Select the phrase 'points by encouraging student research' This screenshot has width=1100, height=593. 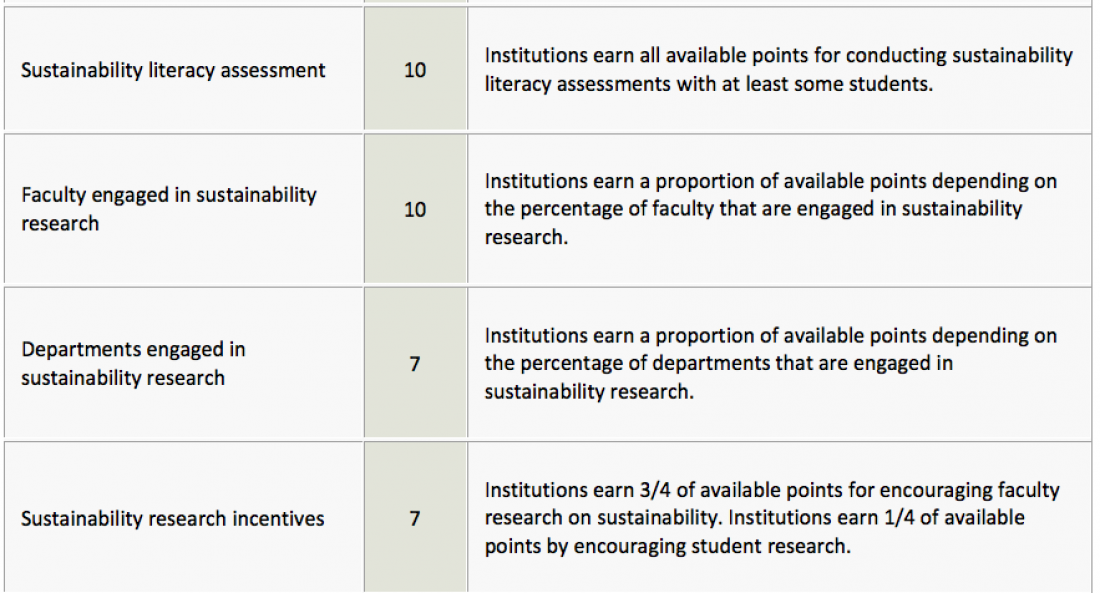point(667,546)
